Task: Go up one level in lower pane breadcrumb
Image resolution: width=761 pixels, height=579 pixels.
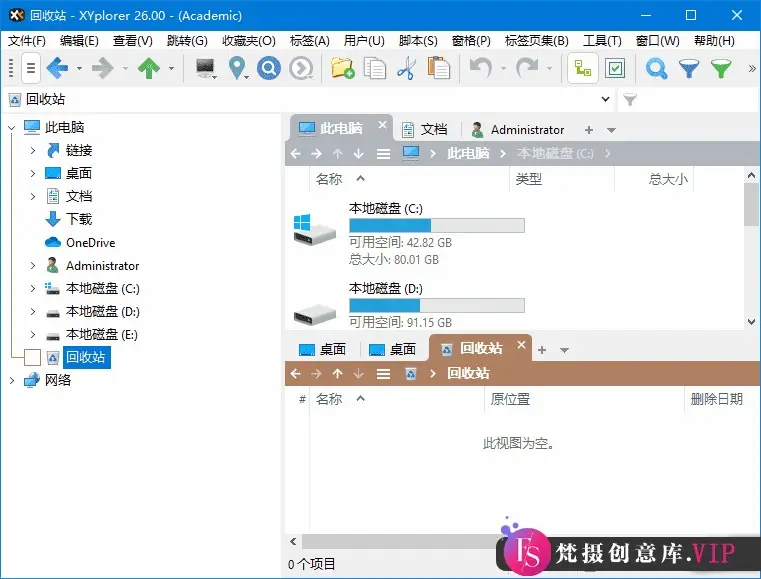Action: point(338,374)
